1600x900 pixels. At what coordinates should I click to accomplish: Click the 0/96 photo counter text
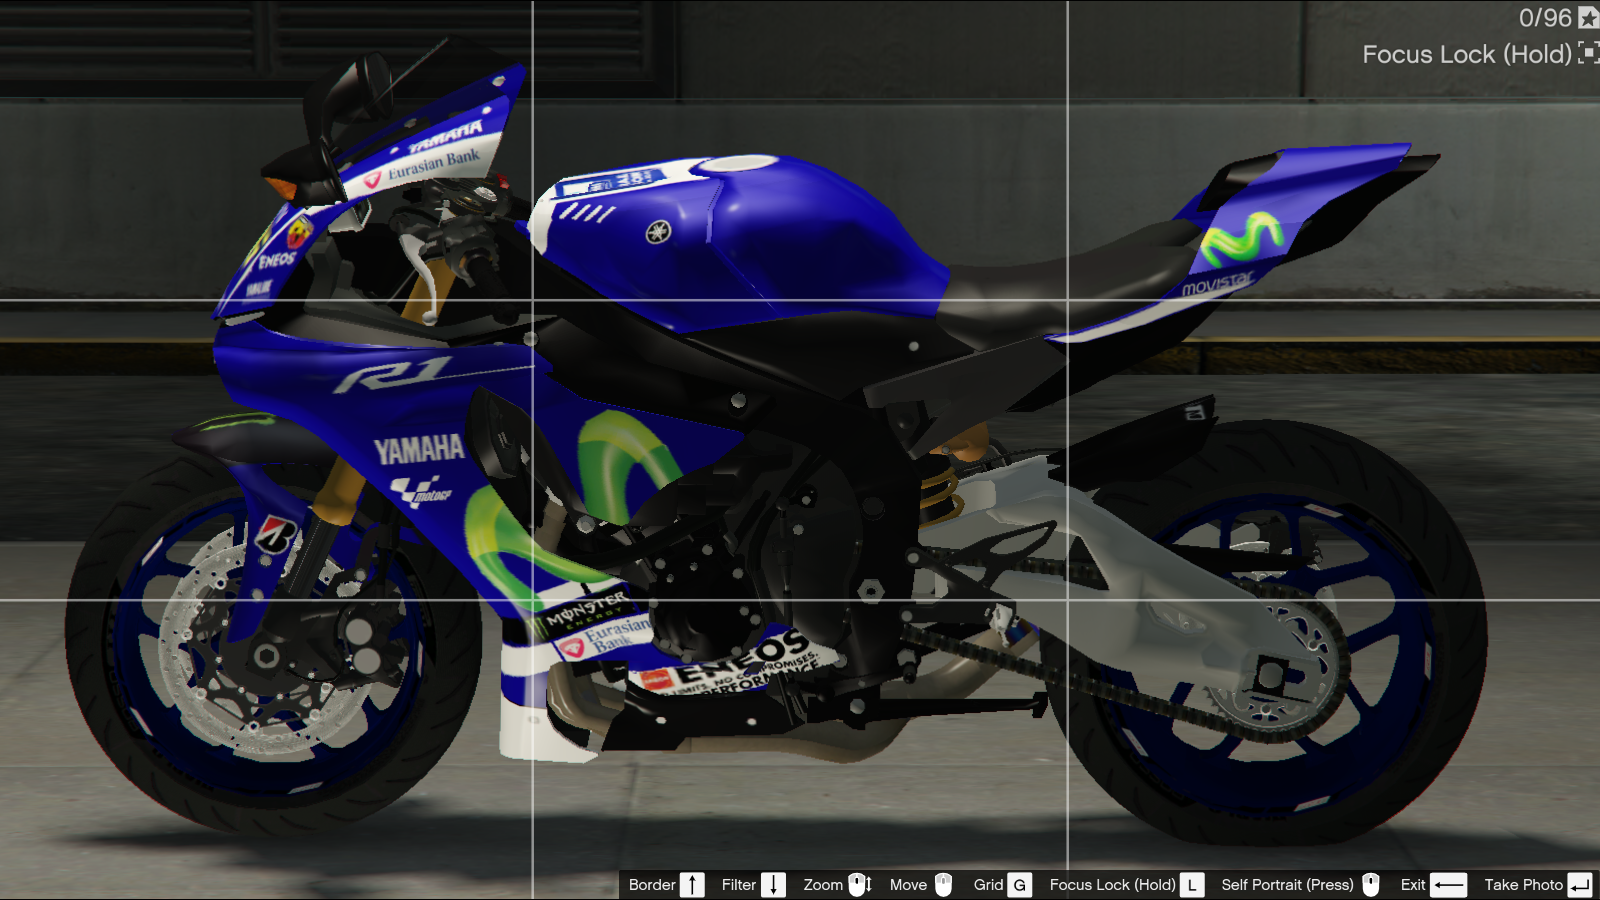click(x=1545, y=18)
